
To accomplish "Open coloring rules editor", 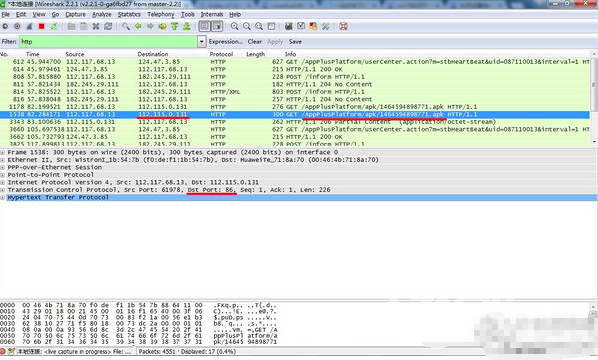I will [x=313, y=26].
